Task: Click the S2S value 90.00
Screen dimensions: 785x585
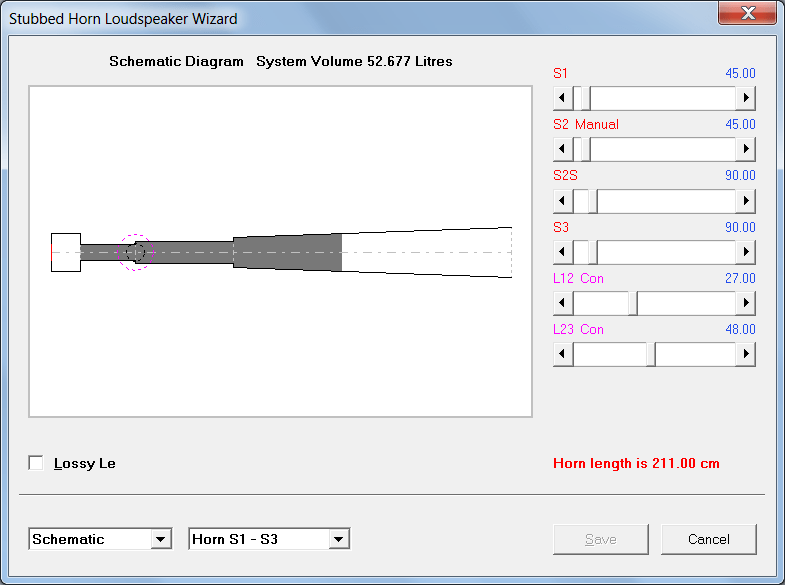Action: point(740,176)
